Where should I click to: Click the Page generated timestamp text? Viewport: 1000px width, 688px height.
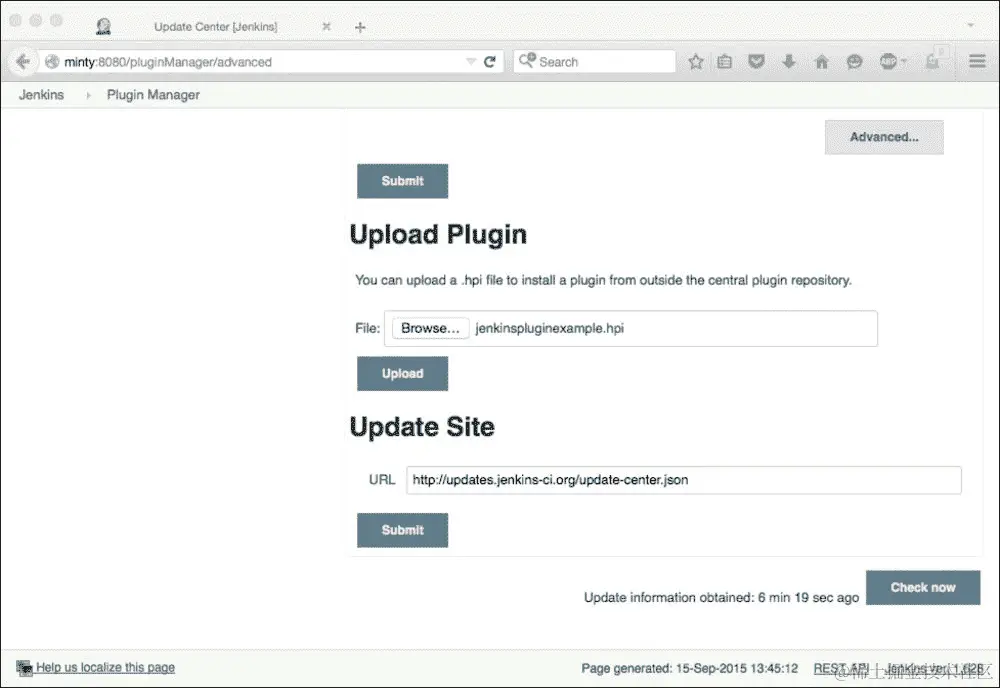click(x=689, y=668)
